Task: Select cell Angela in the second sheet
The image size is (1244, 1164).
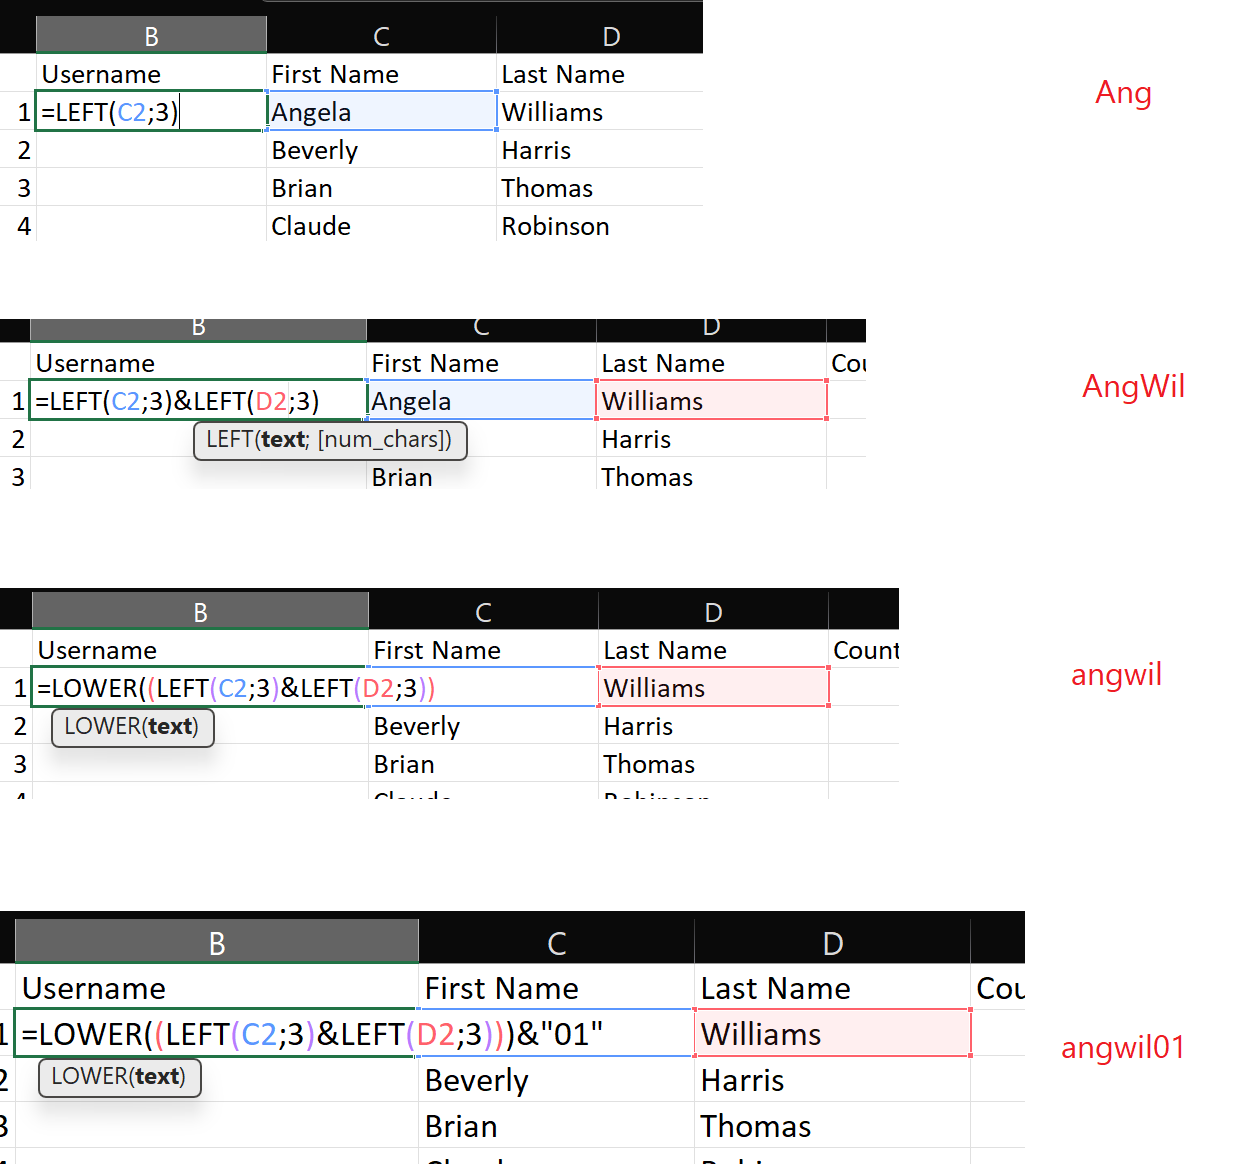Action: [x=482, y=400]
